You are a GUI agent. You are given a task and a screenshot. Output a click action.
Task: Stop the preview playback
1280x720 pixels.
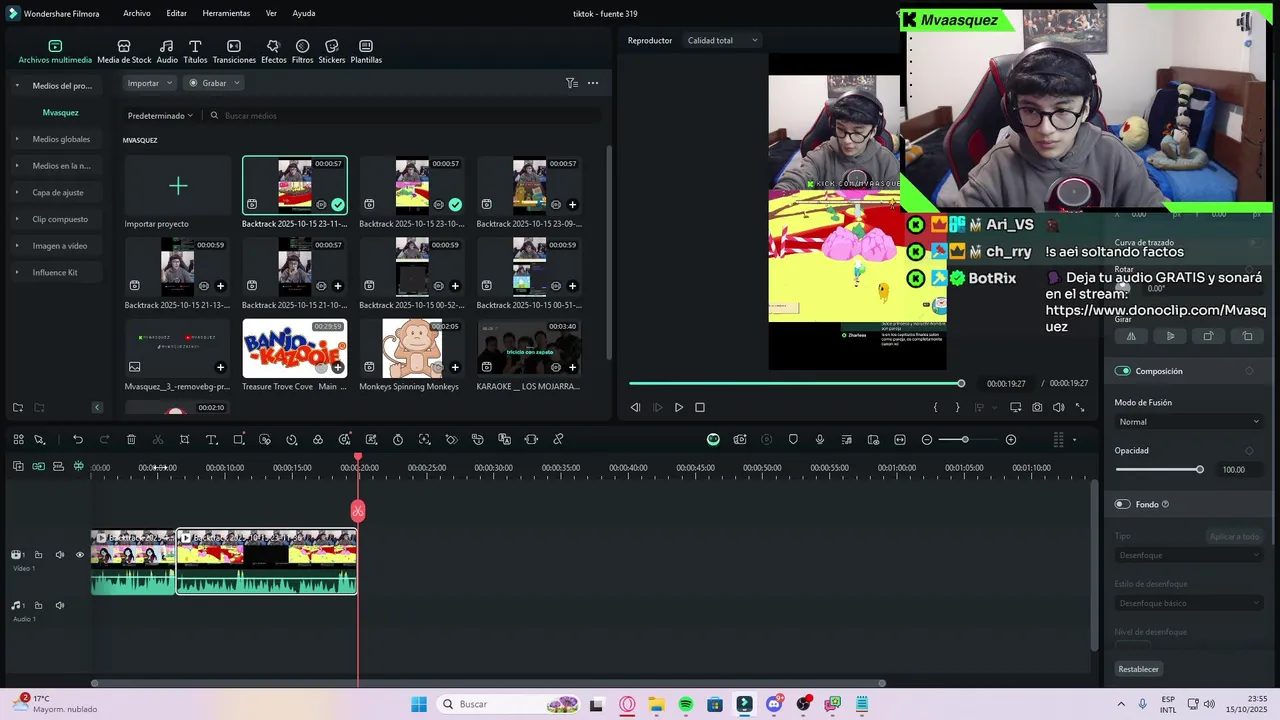[700, 408]
